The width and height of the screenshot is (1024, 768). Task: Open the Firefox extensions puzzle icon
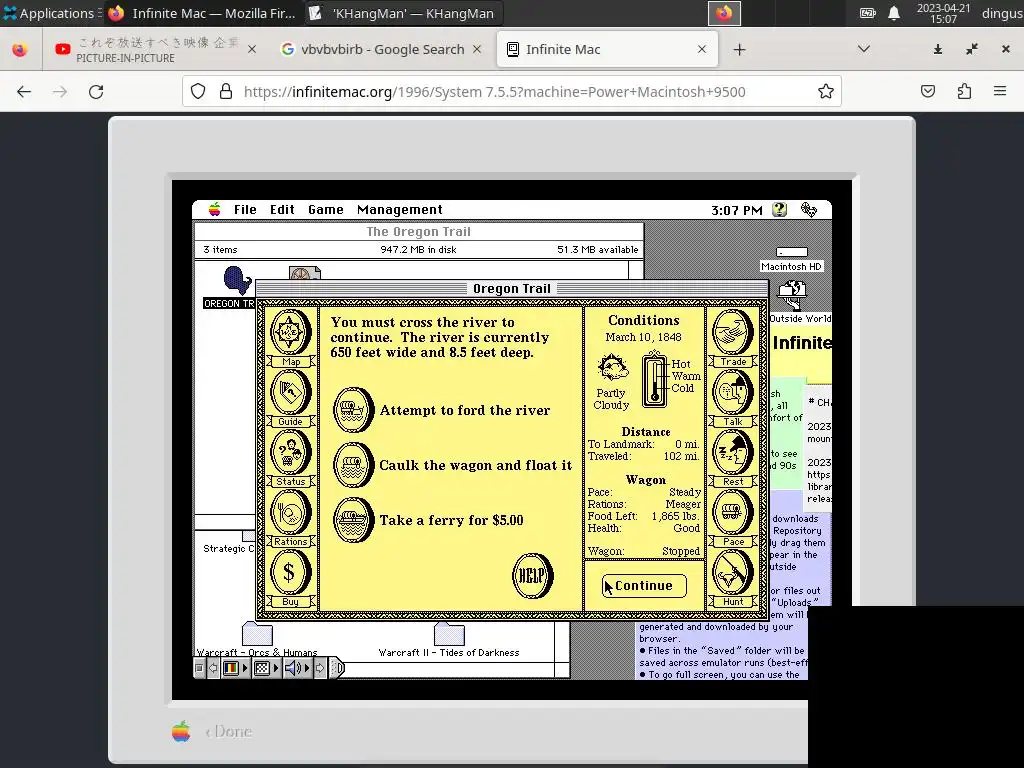point(964,91)
